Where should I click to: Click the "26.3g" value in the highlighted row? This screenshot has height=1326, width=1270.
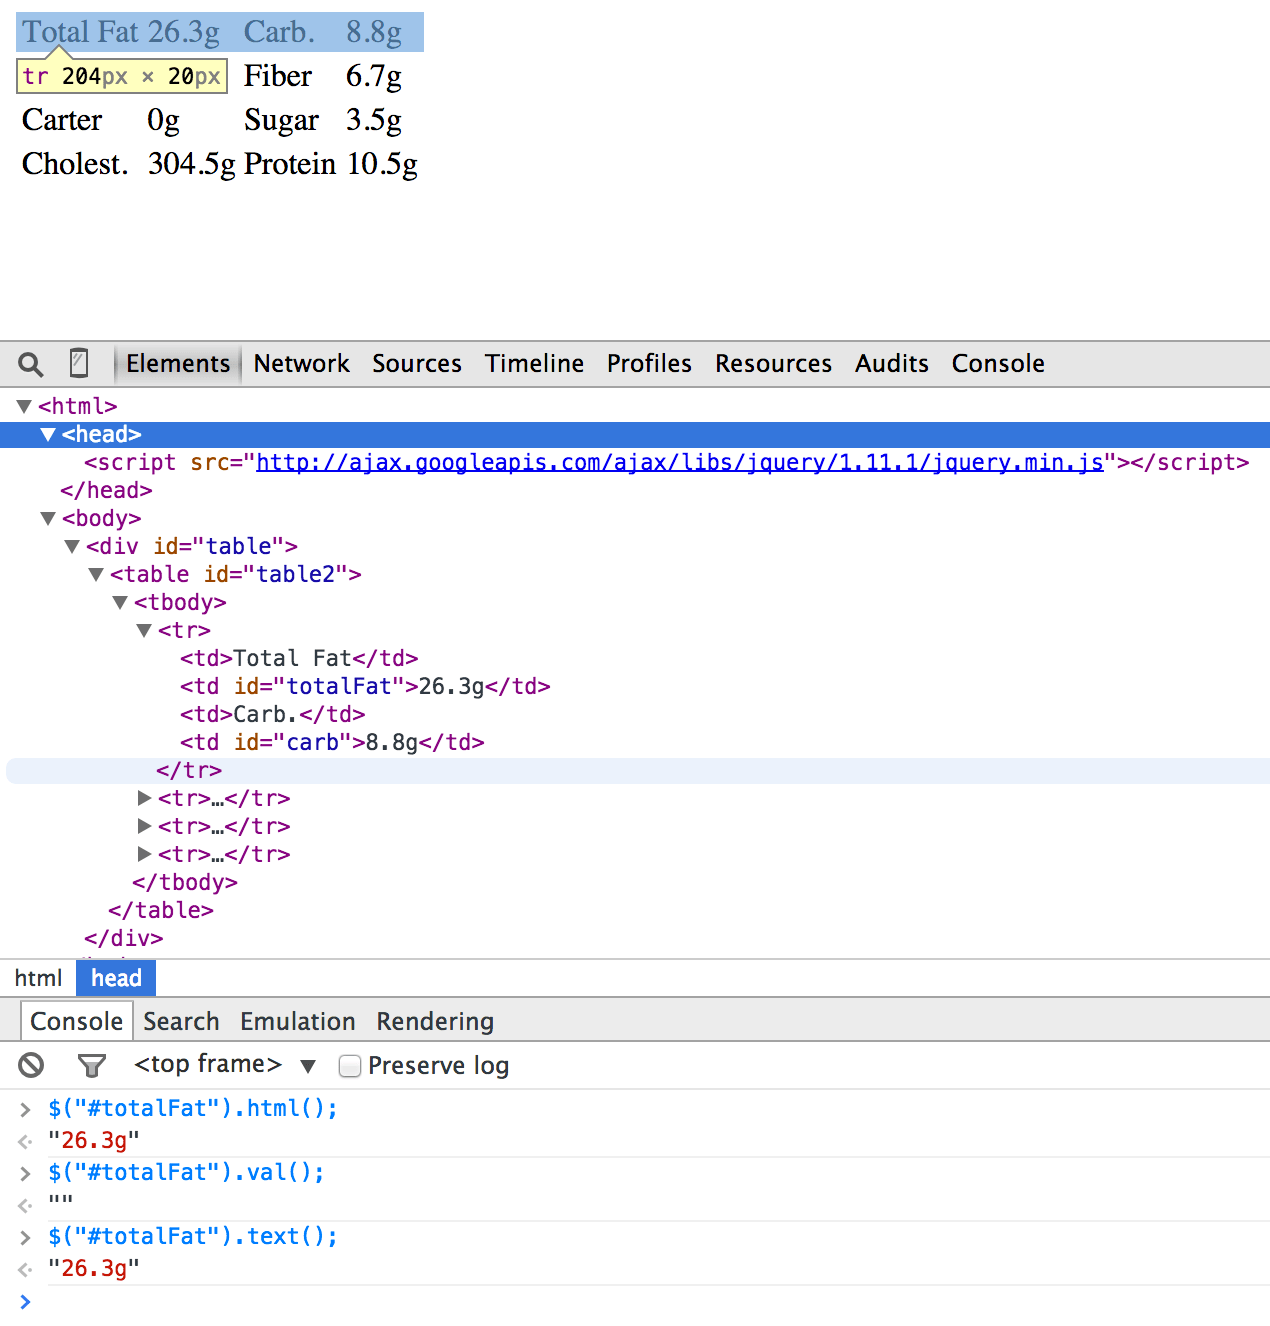184,32
